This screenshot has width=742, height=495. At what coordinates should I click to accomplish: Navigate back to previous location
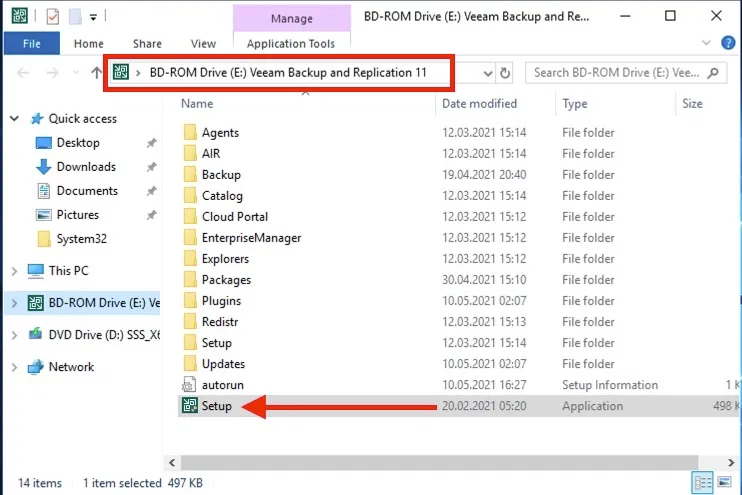point(23,73)
